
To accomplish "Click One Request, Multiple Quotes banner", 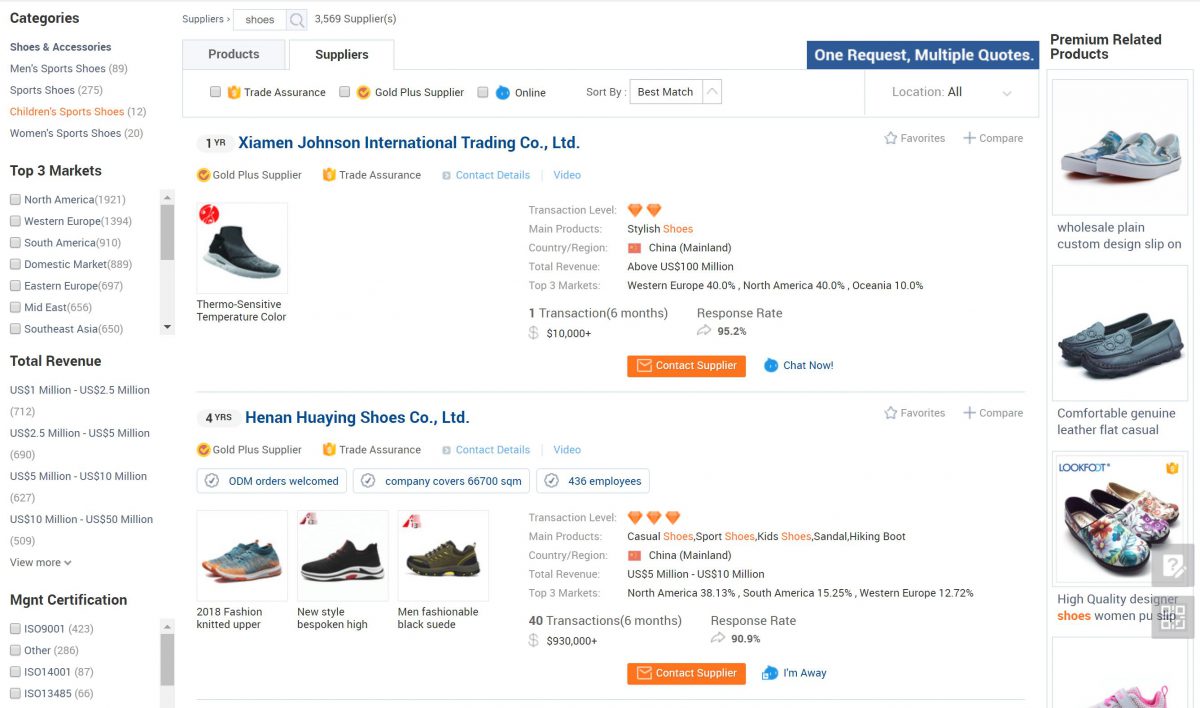I will [x=923, y=55].
